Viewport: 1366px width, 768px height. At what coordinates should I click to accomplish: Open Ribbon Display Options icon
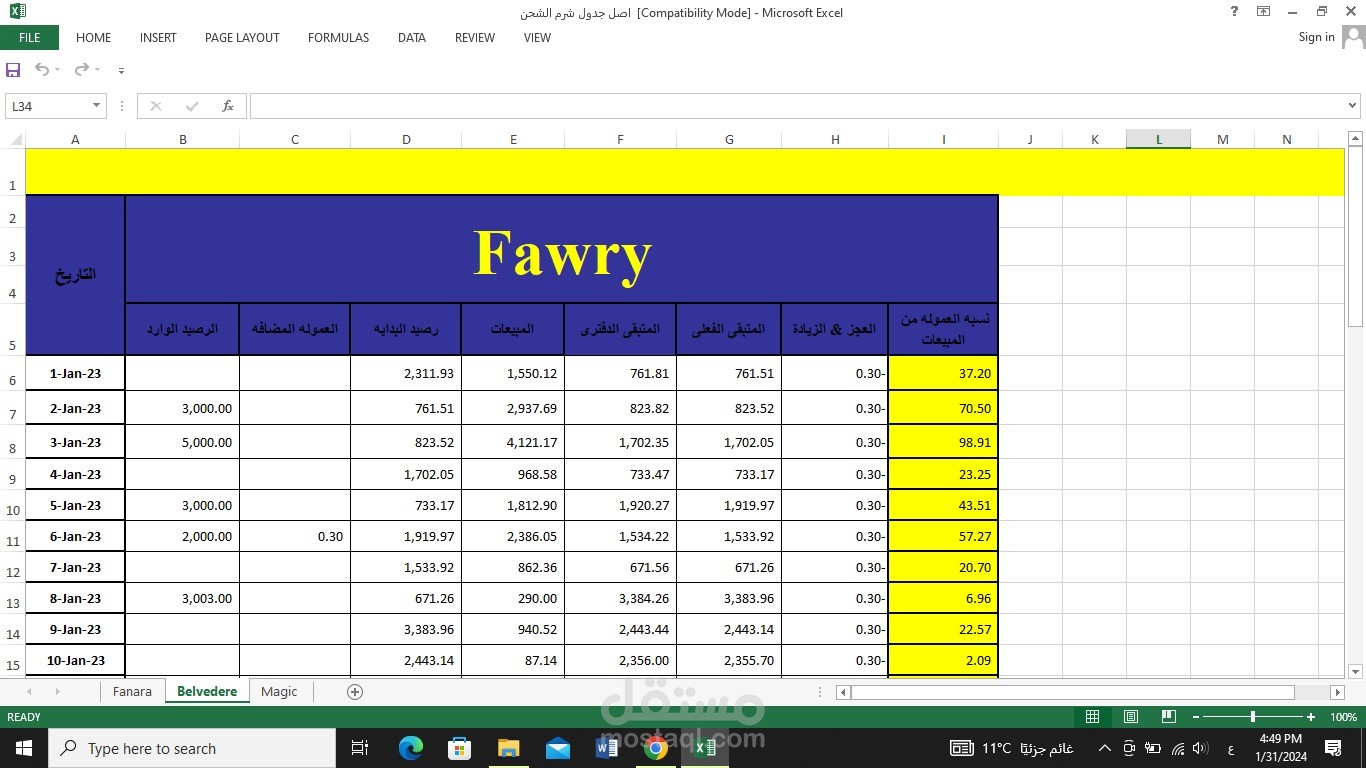pyautogui.click(x=1264, y=12)
